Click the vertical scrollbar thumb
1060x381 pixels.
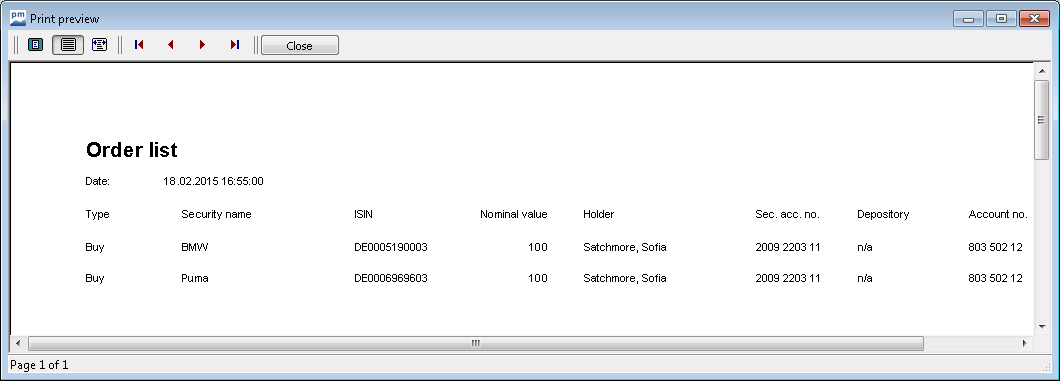(x=1042, y=120)
